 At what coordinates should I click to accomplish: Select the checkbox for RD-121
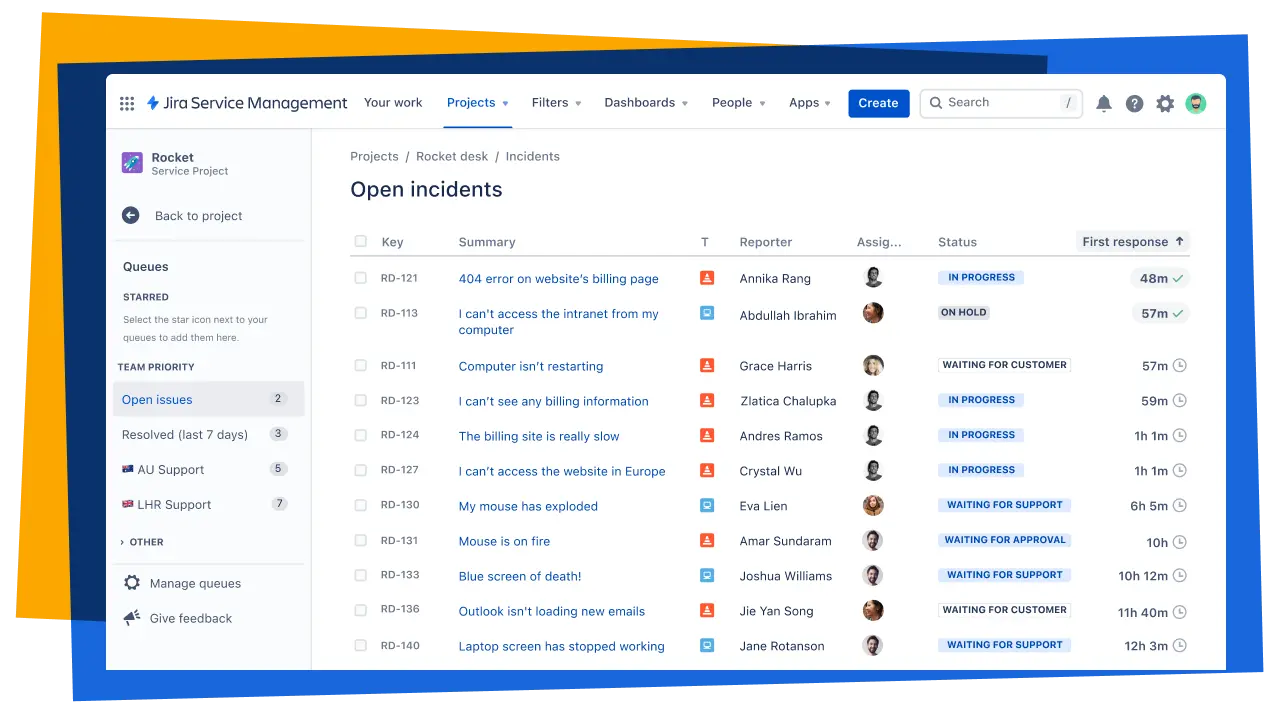[361, 278]
